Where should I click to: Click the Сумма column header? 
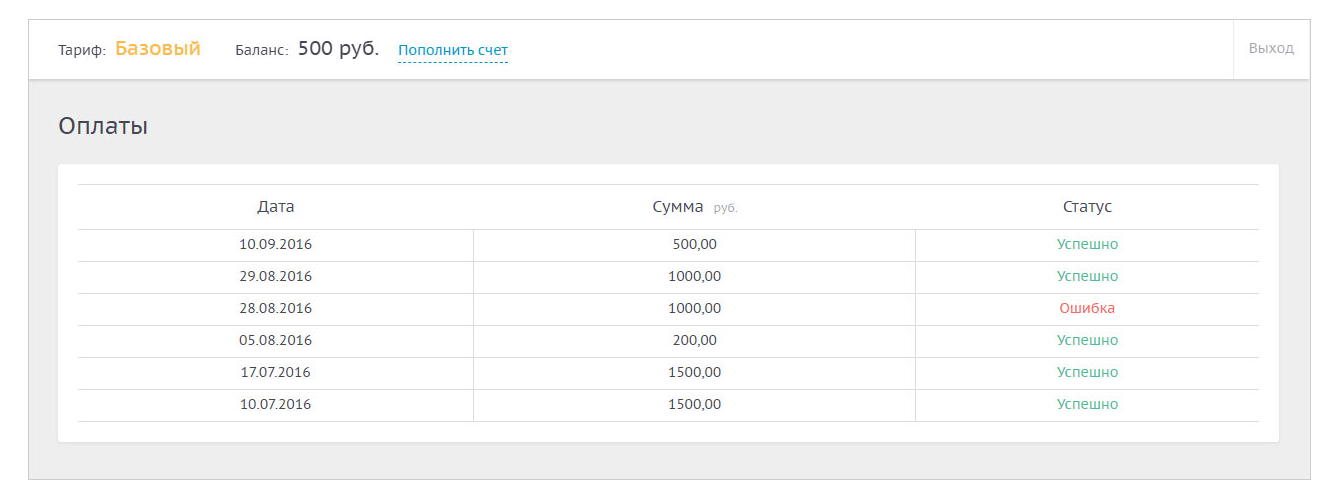click(x=678, y=207)
